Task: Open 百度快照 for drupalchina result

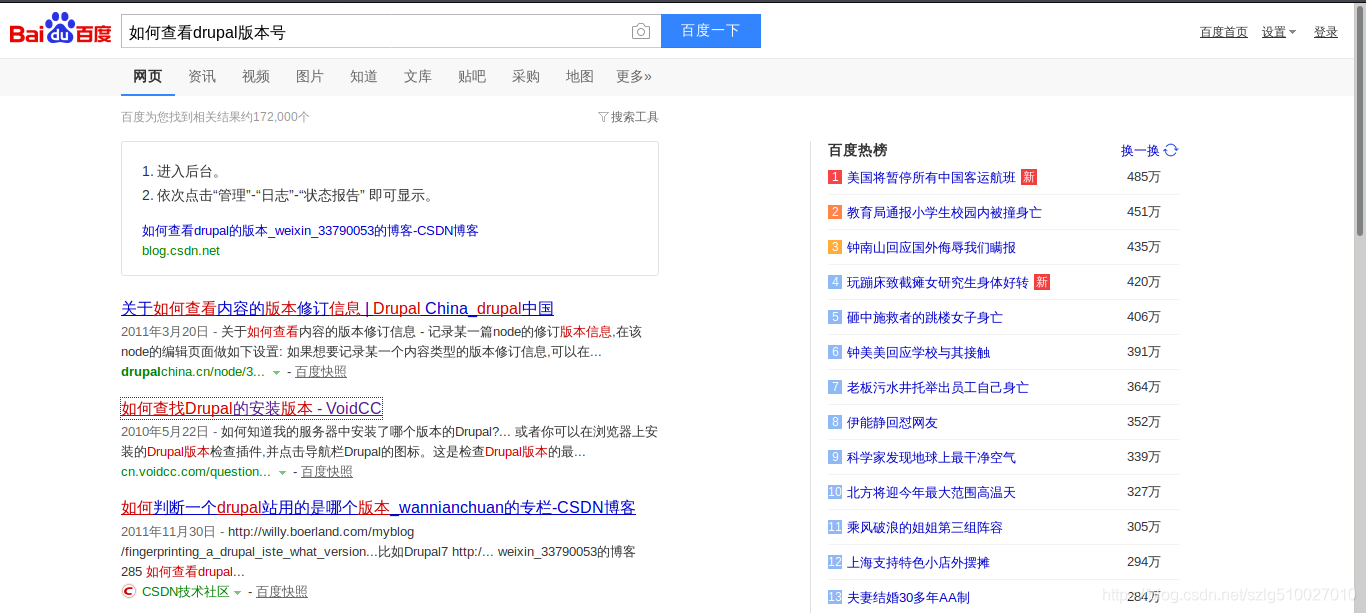Action: 321,372
